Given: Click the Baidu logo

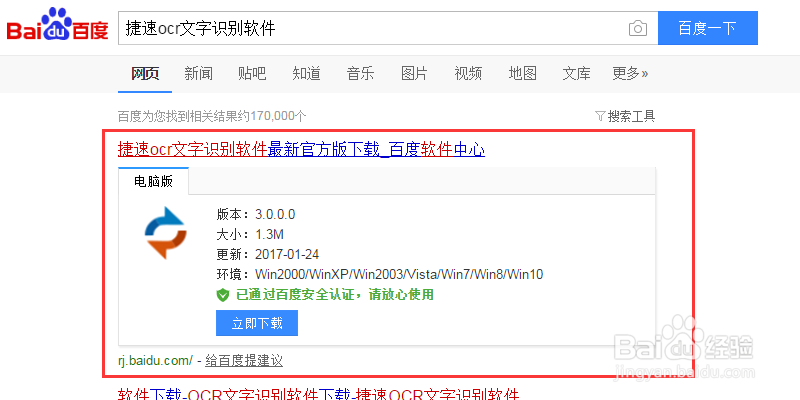Looking at the screenshot, I should point(57,25).
